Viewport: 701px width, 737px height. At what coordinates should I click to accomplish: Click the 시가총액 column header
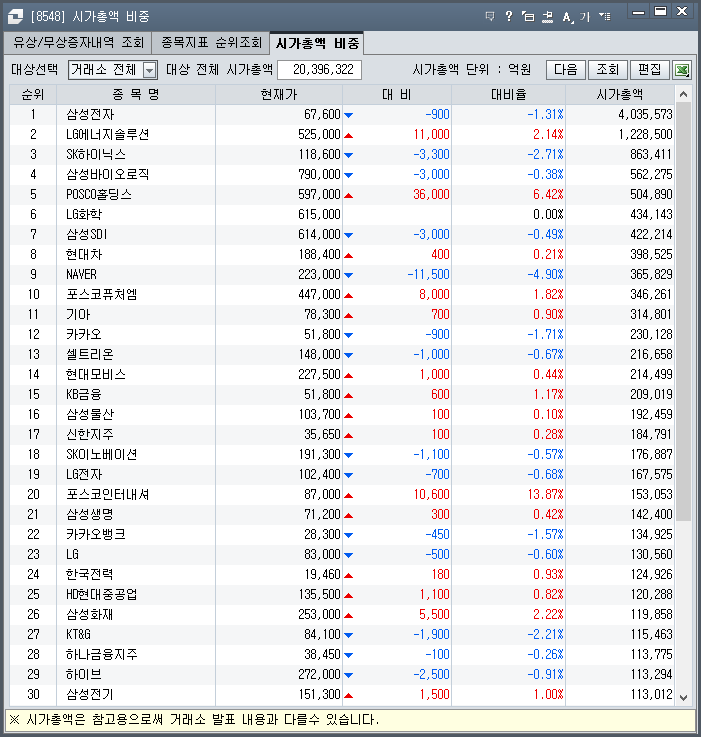[620, 95]
